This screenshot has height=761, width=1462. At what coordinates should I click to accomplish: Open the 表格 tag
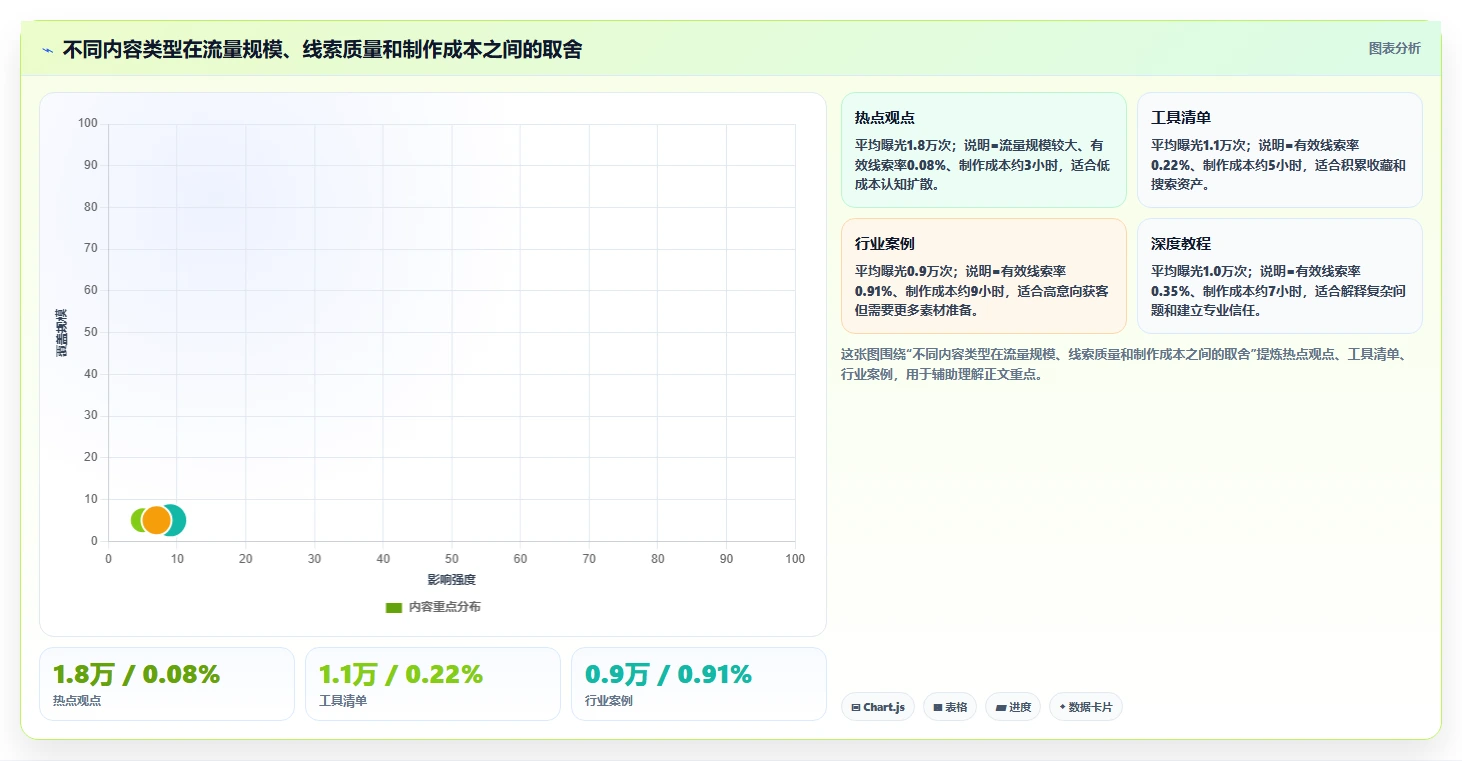click(x=950, y=707)
